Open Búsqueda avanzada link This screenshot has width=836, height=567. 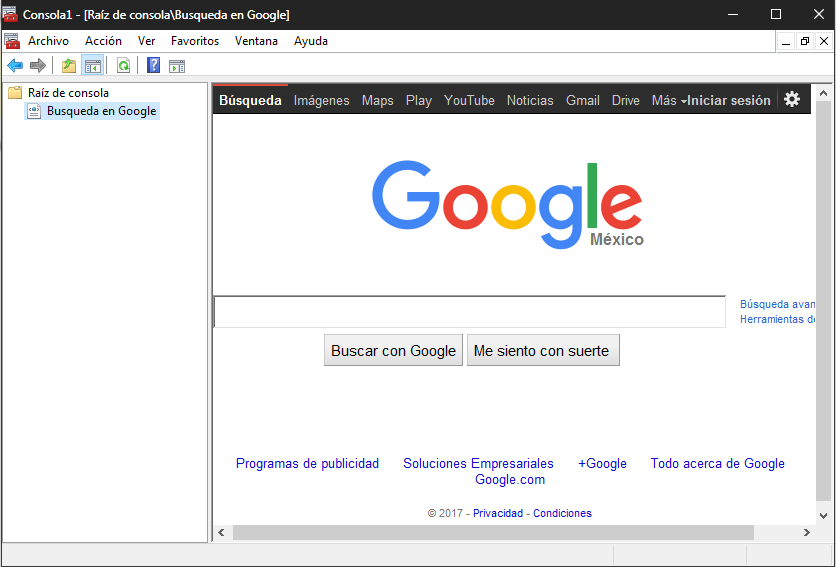point(777,304)
